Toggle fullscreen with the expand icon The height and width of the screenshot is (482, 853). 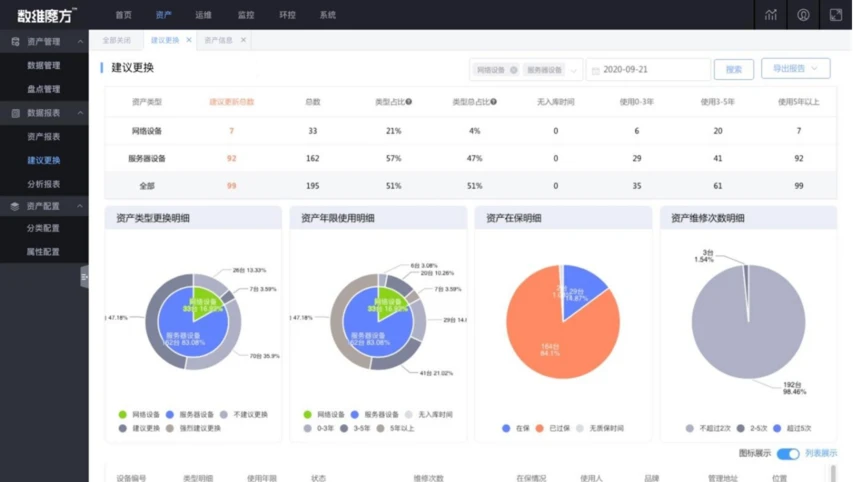(836, 15)
